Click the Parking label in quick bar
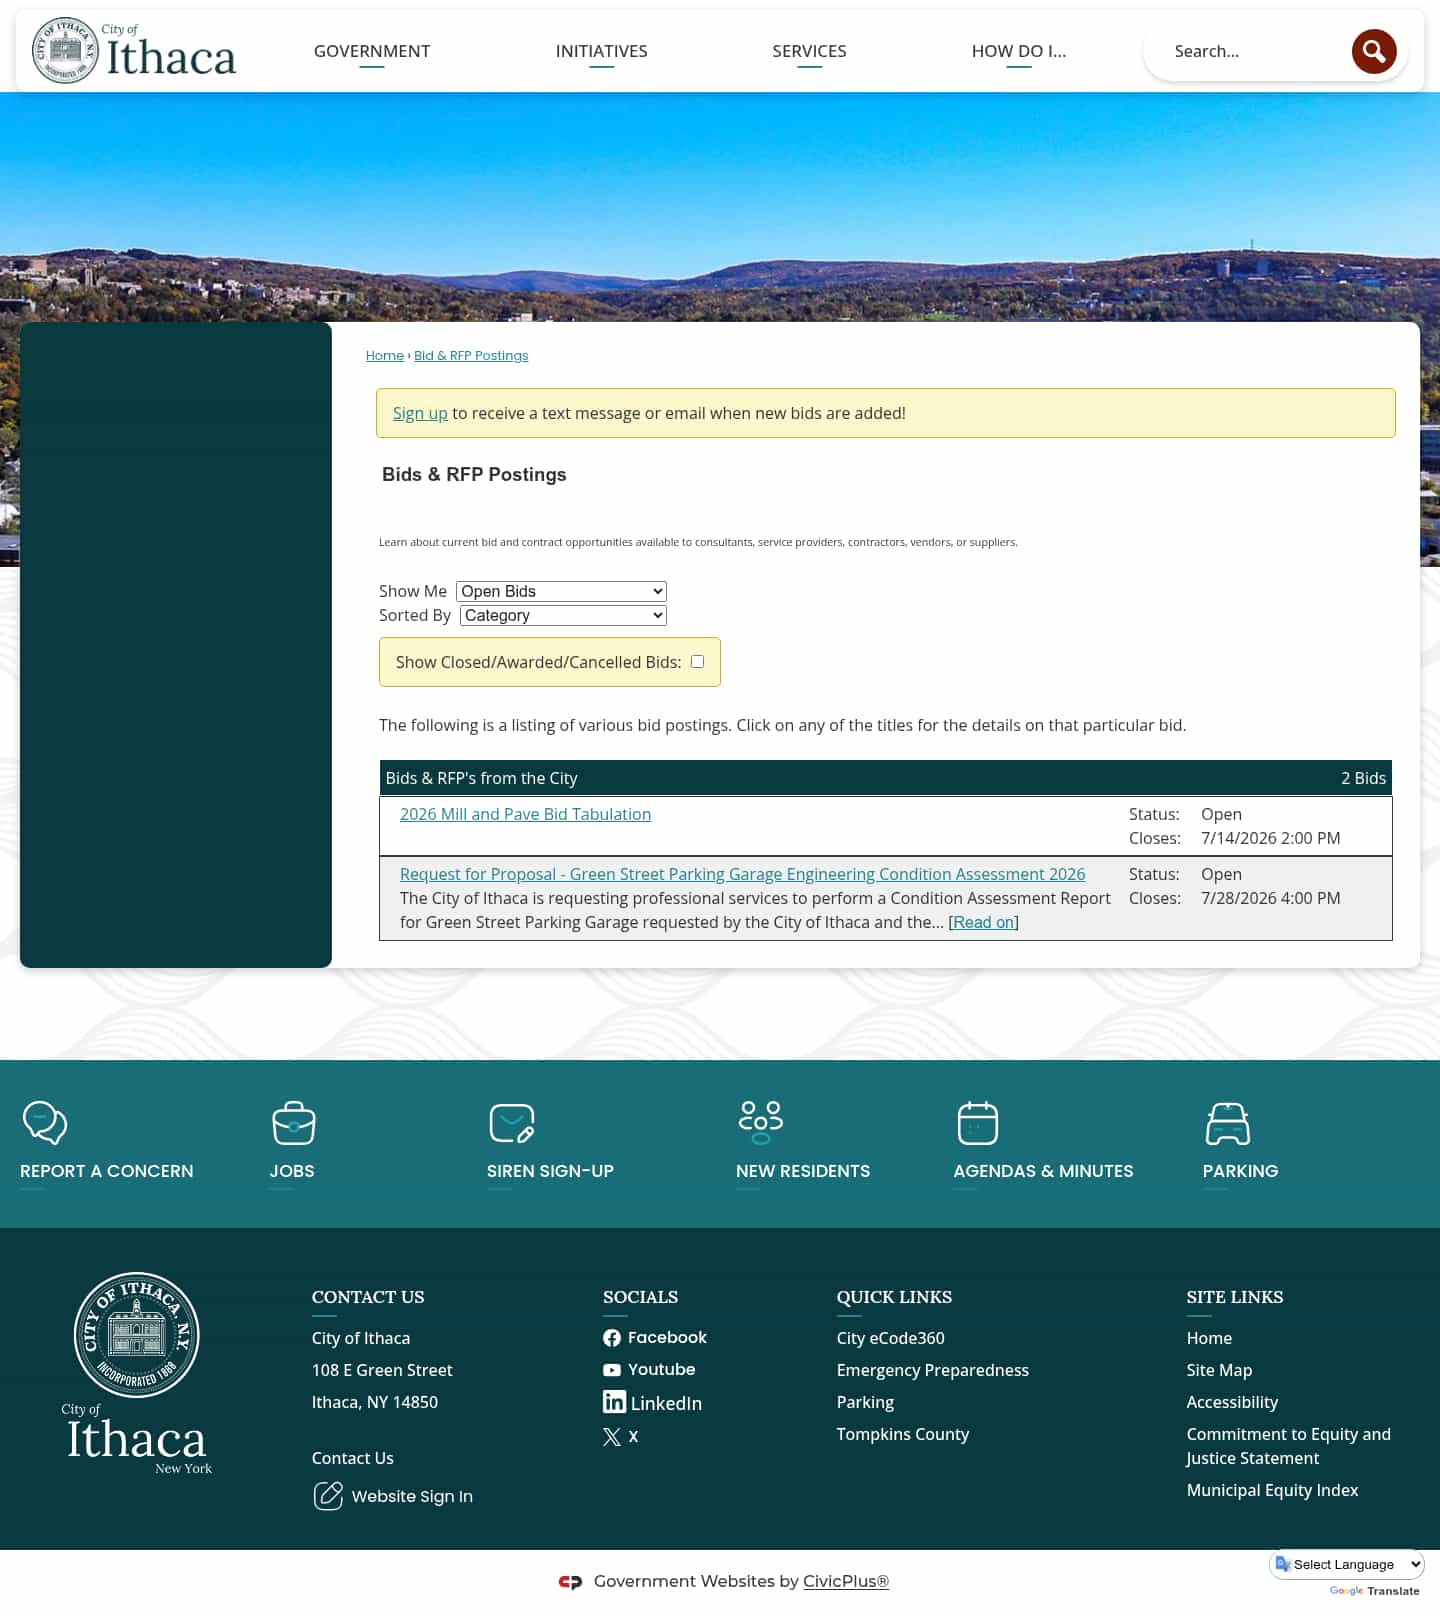The image size is (1440, 1616). click(x=1240, y=1171)
